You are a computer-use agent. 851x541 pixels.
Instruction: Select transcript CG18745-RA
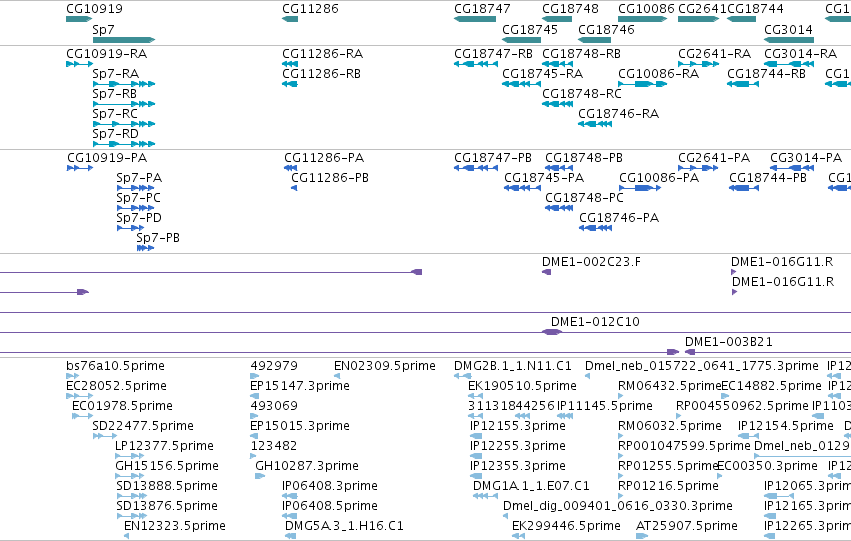pyautogui.click(x=543, y=74)
